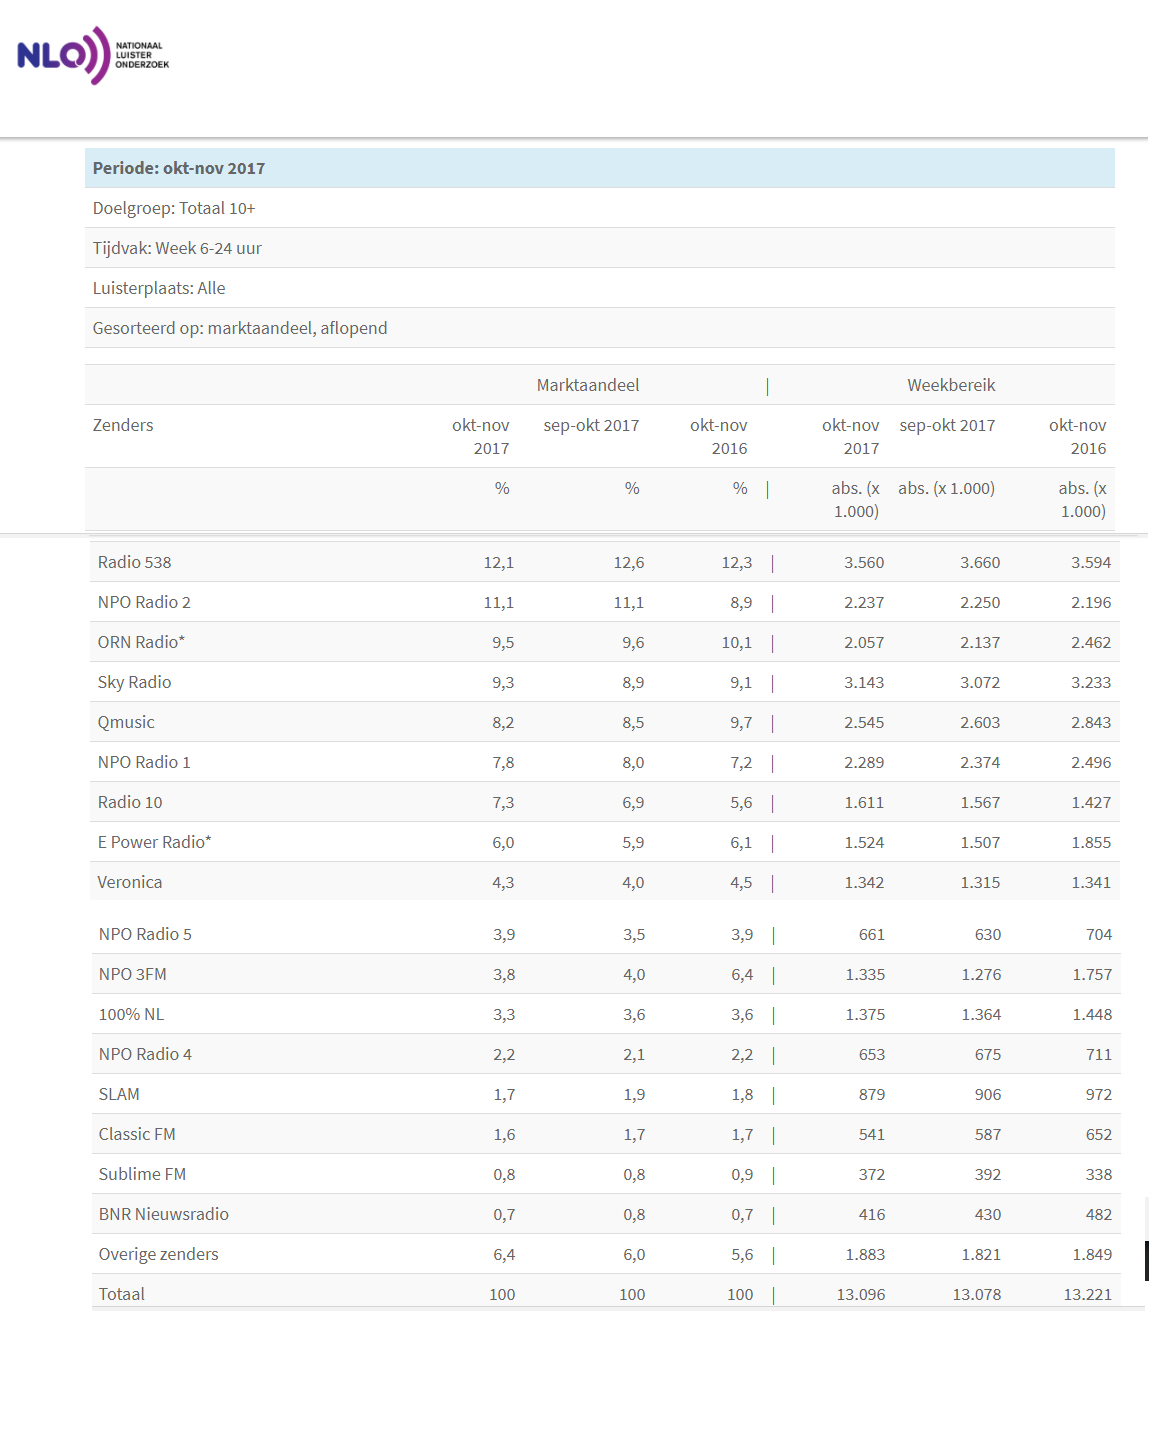Click the NLO Nationaal Luister Onderzoek logo
1168x1452 pixels.
click(93, 55)
